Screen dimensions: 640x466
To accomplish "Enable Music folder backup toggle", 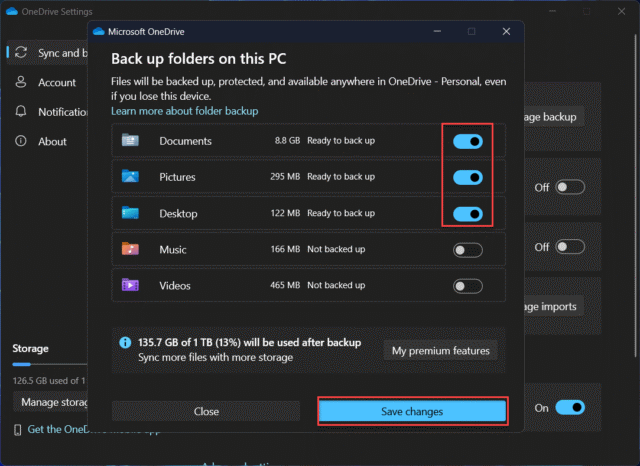I will 468,250.
